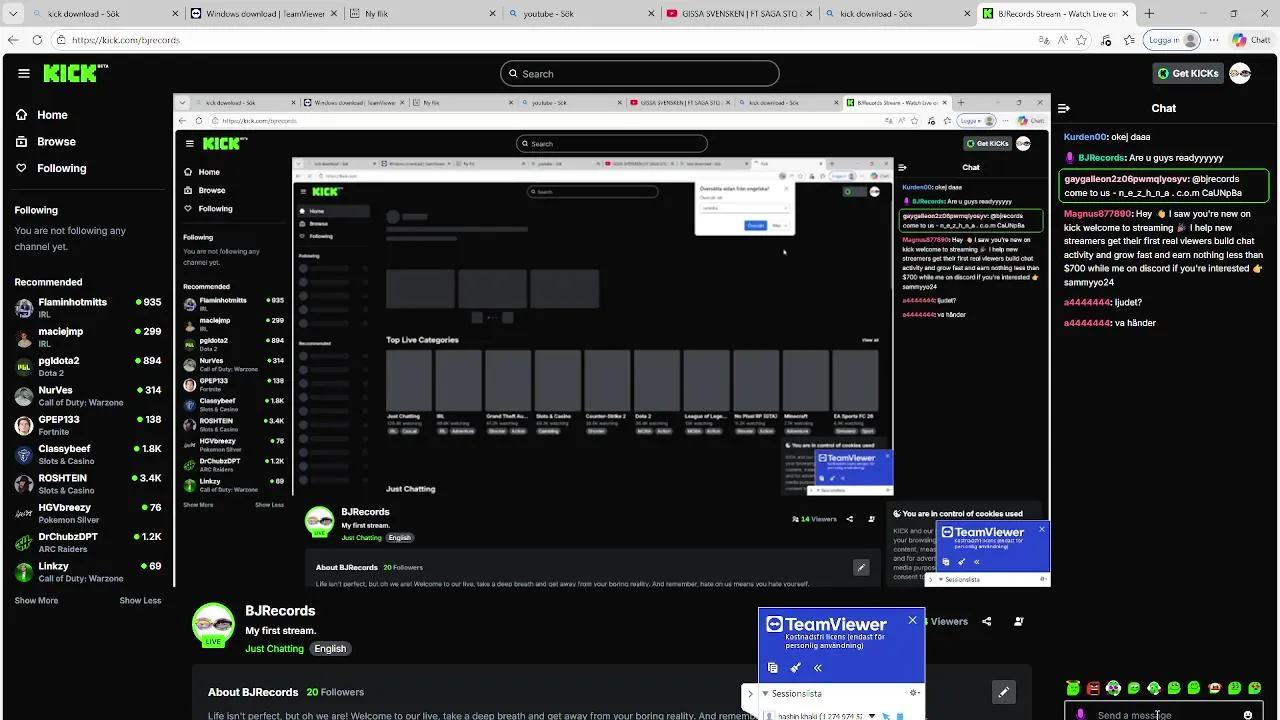Open ROSHTEIN channel in main Recommended list

88,484
